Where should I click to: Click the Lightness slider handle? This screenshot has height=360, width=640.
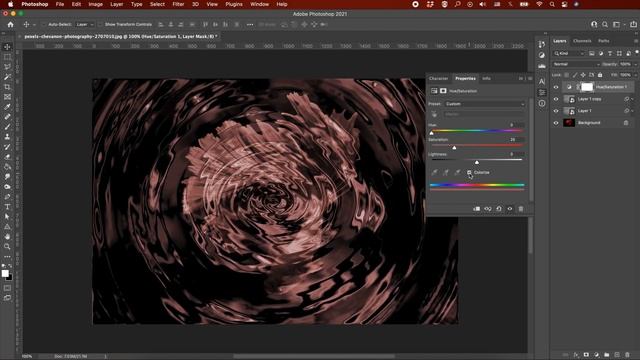tap(477, 162)
